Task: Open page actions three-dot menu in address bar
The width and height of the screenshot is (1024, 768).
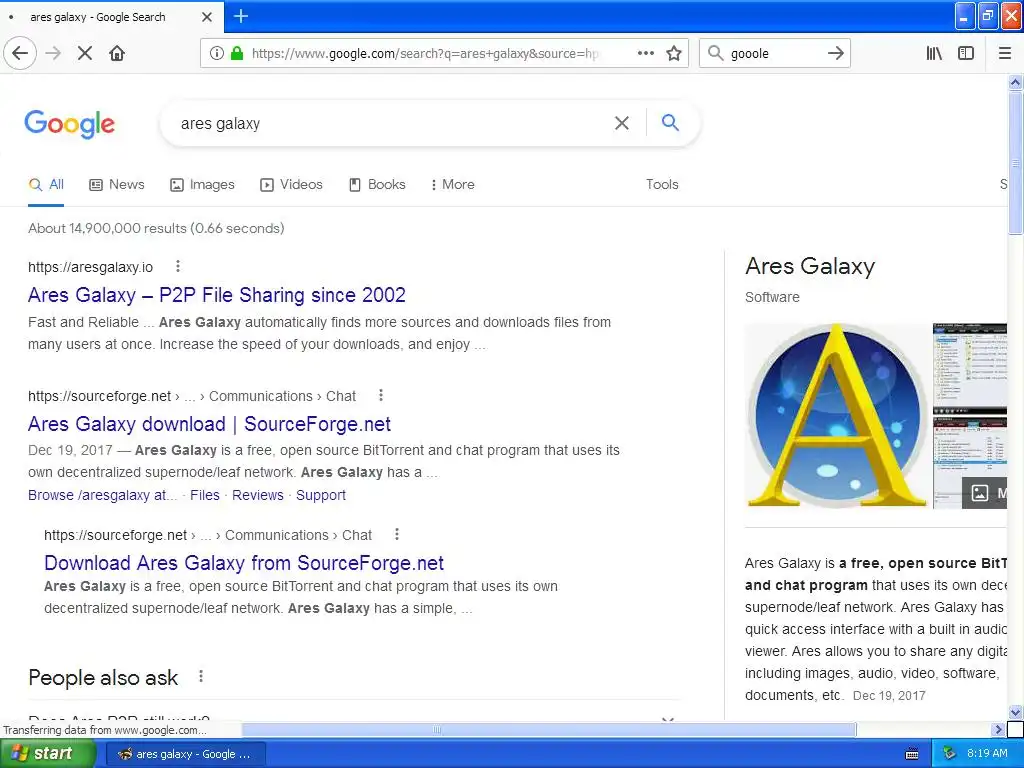Action: click(x=645, y=53)
